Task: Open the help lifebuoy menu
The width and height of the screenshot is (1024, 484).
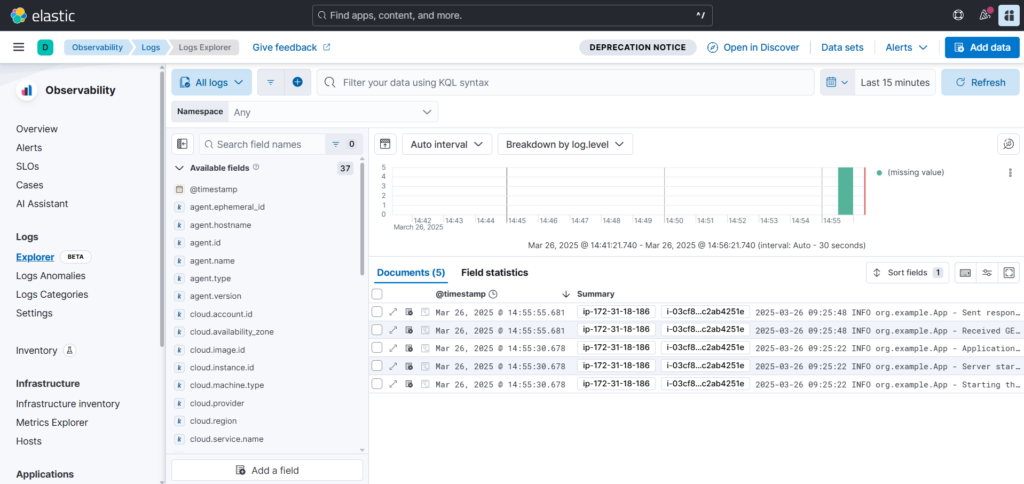Action: tap(958, 15)
